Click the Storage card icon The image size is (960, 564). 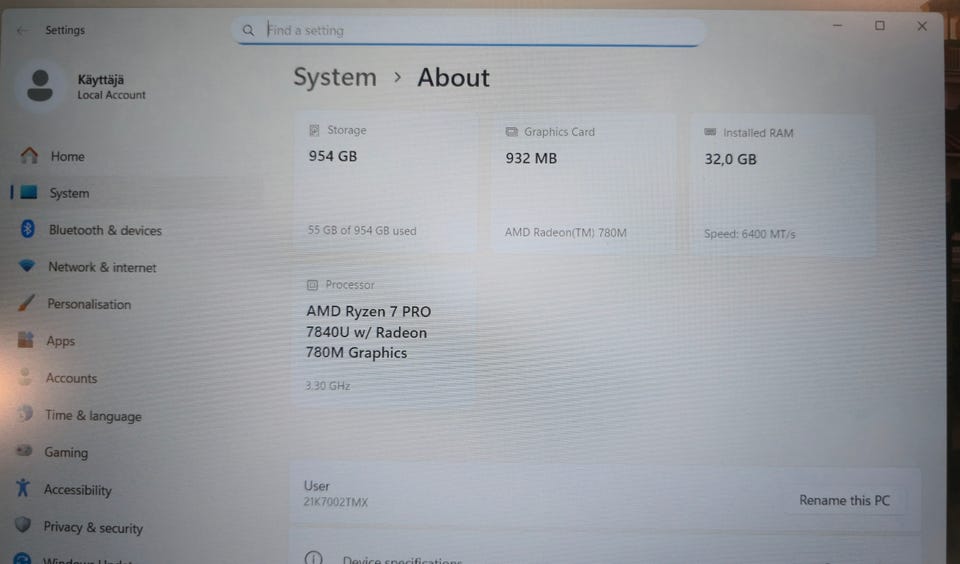[x=314, y=130]
